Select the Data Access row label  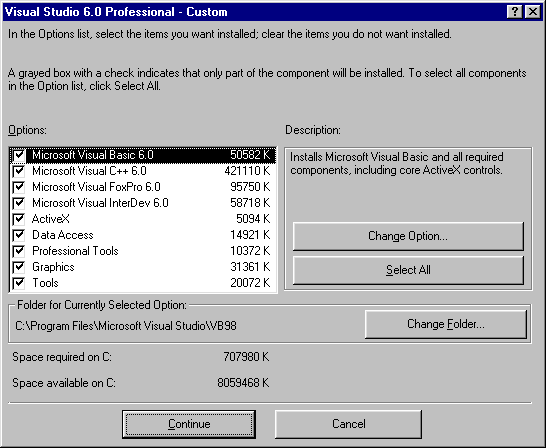63,235
